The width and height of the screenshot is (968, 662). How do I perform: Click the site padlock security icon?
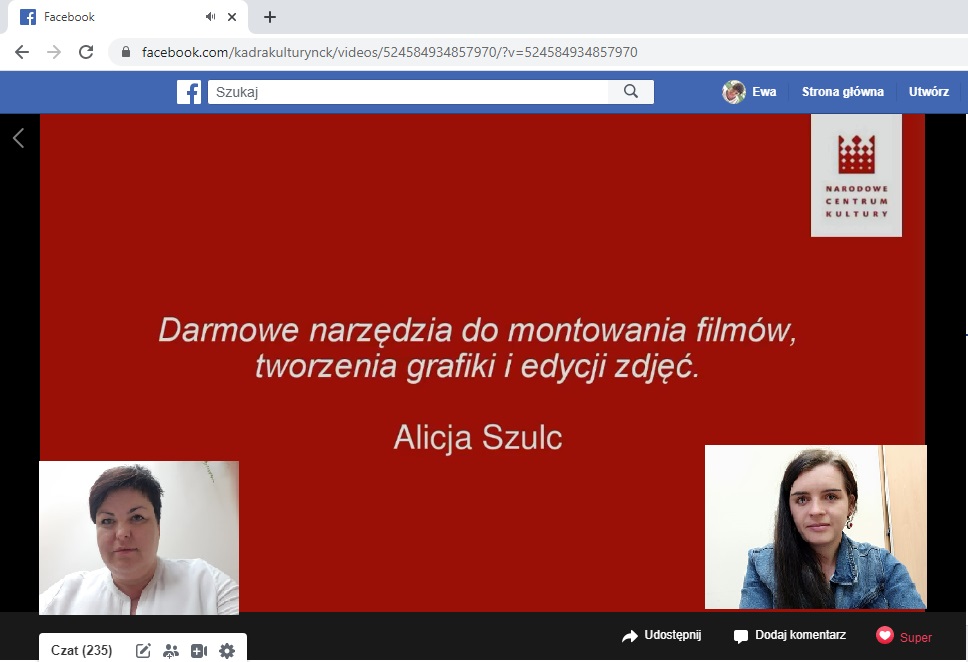[126, 52]
